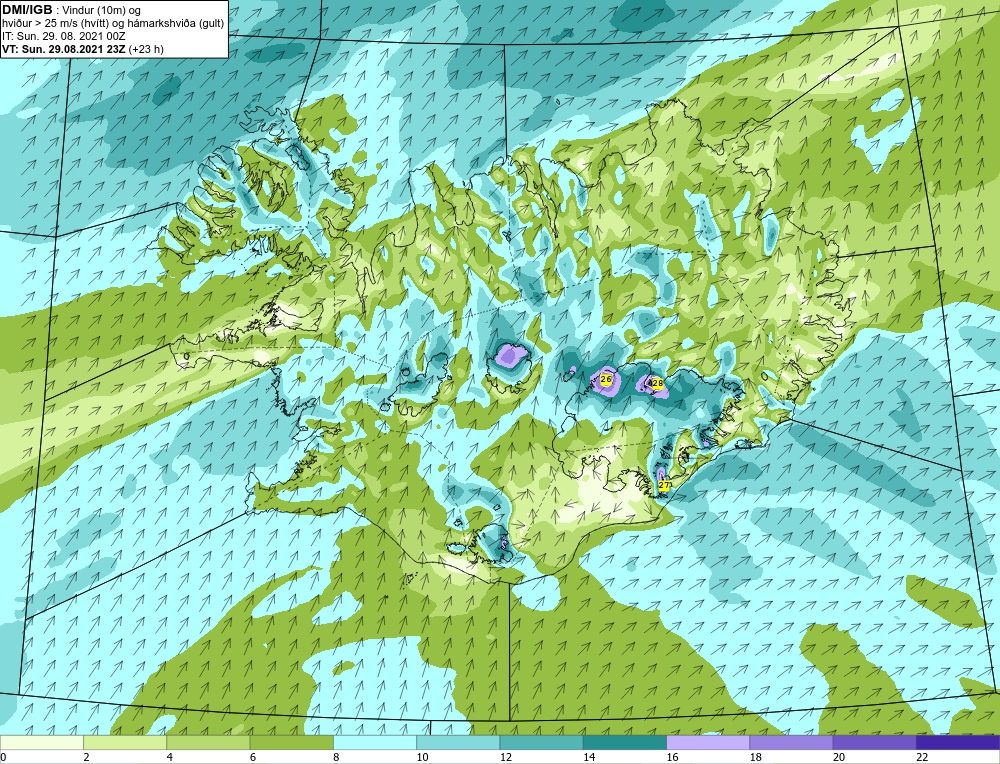This screenshot has height=764, width=1000.
Task: Select the 8–10 m/s light cyan legend swatch
Action: point(375,742)
